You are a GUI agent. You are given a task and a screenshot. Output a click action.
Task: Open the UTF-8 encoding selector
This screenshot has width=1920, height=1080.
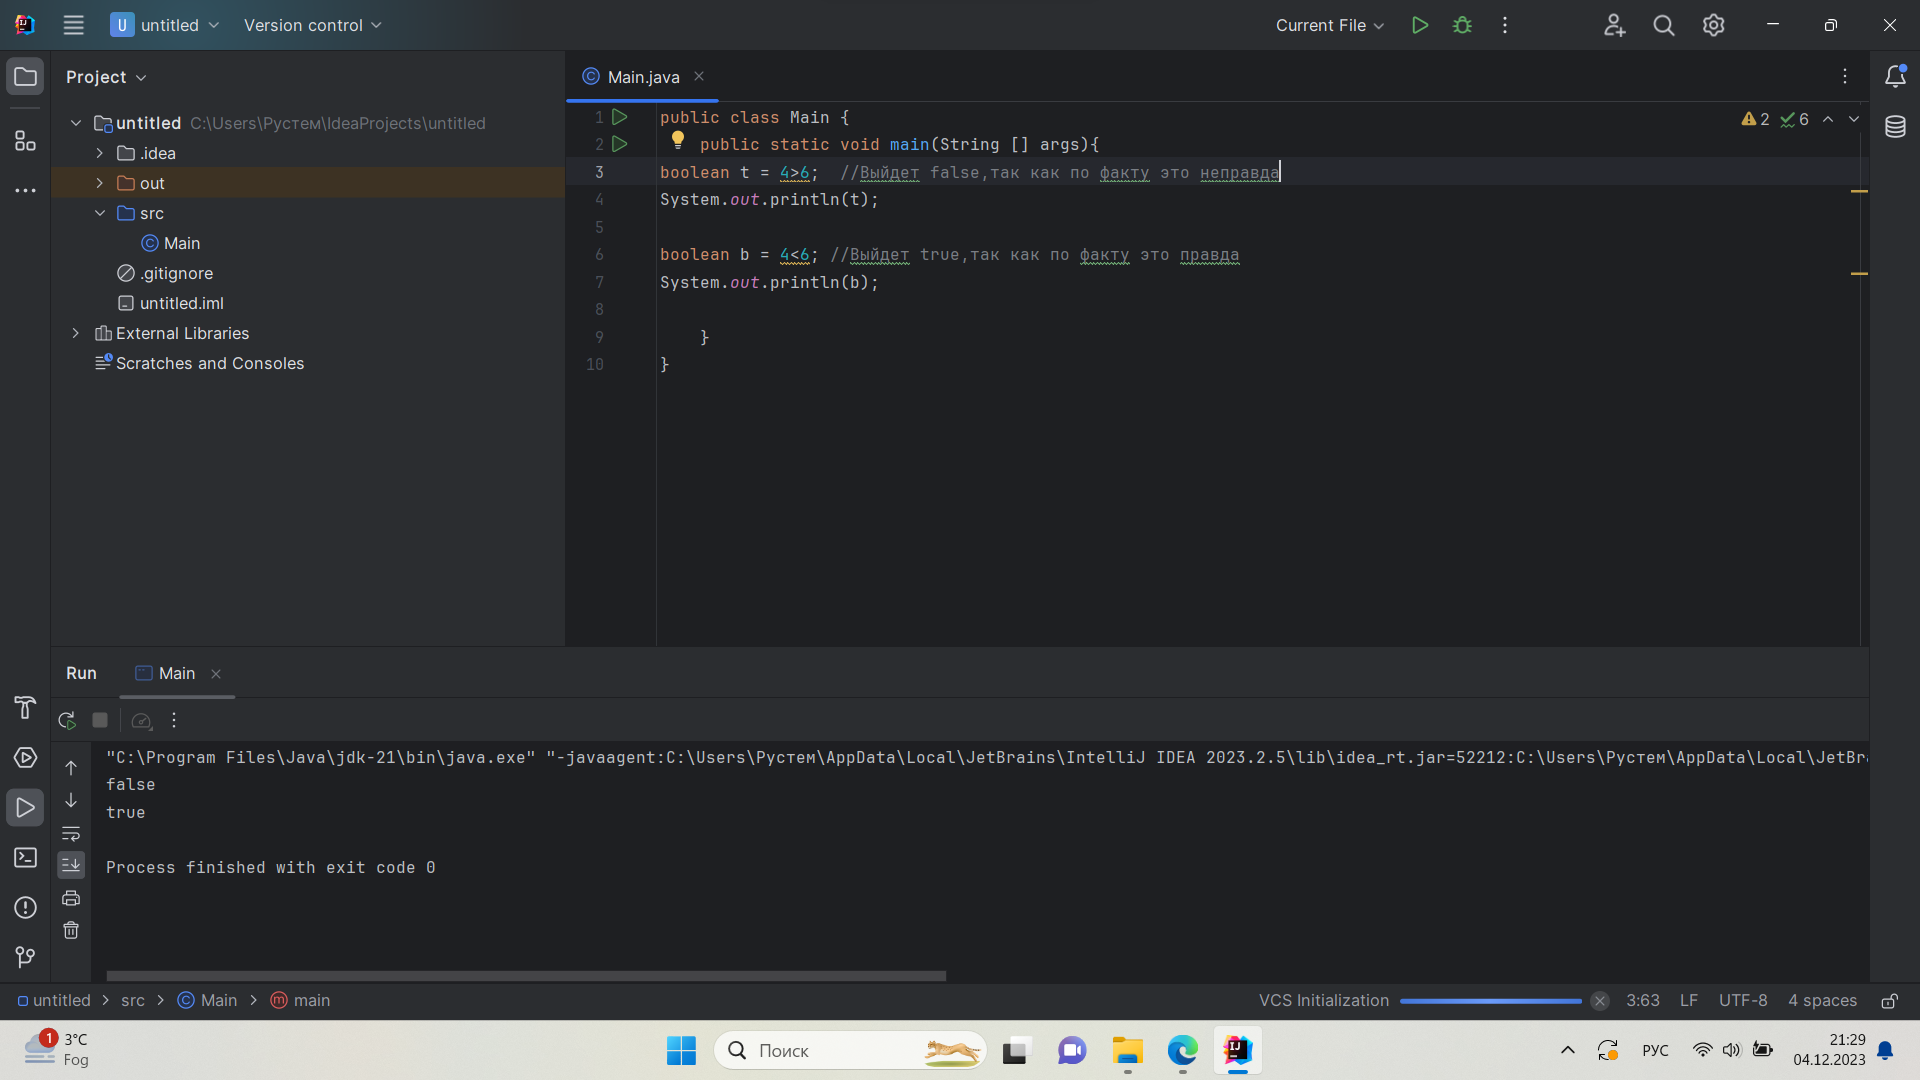[x=1743, y=1001]
